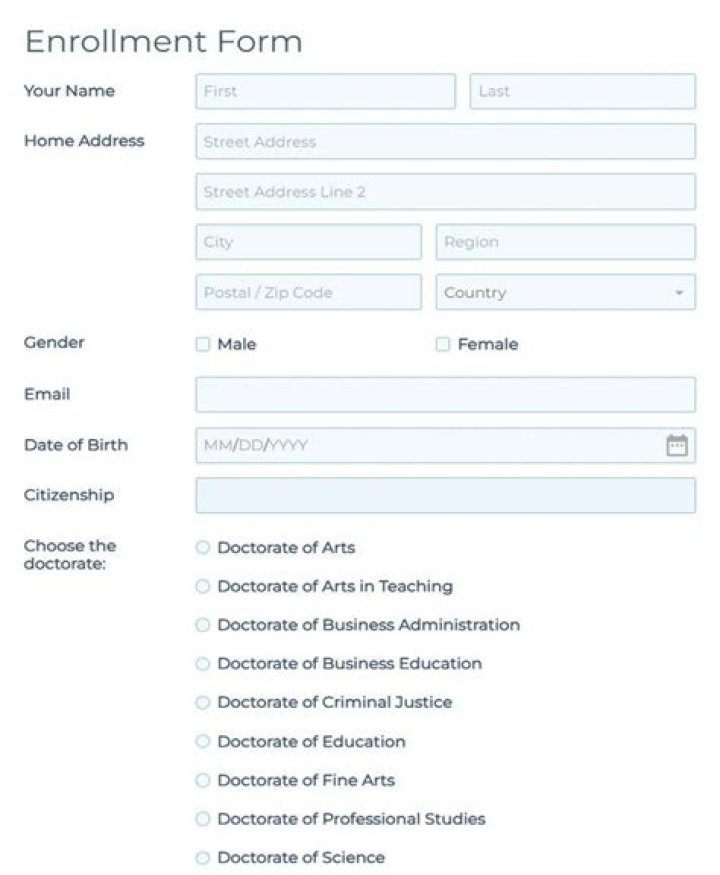
Task: Click the Email input field
Action: (445, 394)
